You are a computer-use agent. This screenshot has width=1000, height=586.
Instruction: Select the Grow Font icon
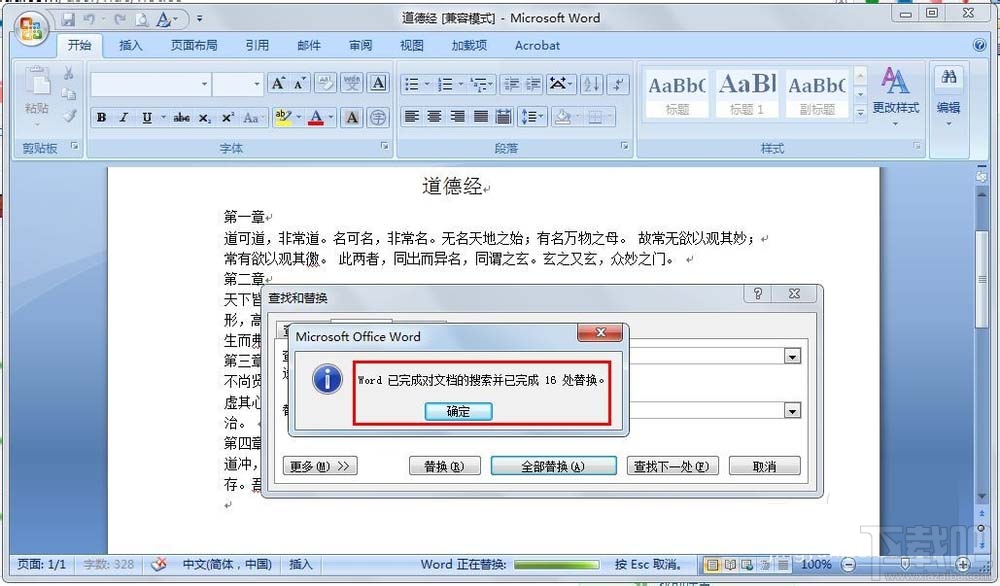click(x=277, y=82)
